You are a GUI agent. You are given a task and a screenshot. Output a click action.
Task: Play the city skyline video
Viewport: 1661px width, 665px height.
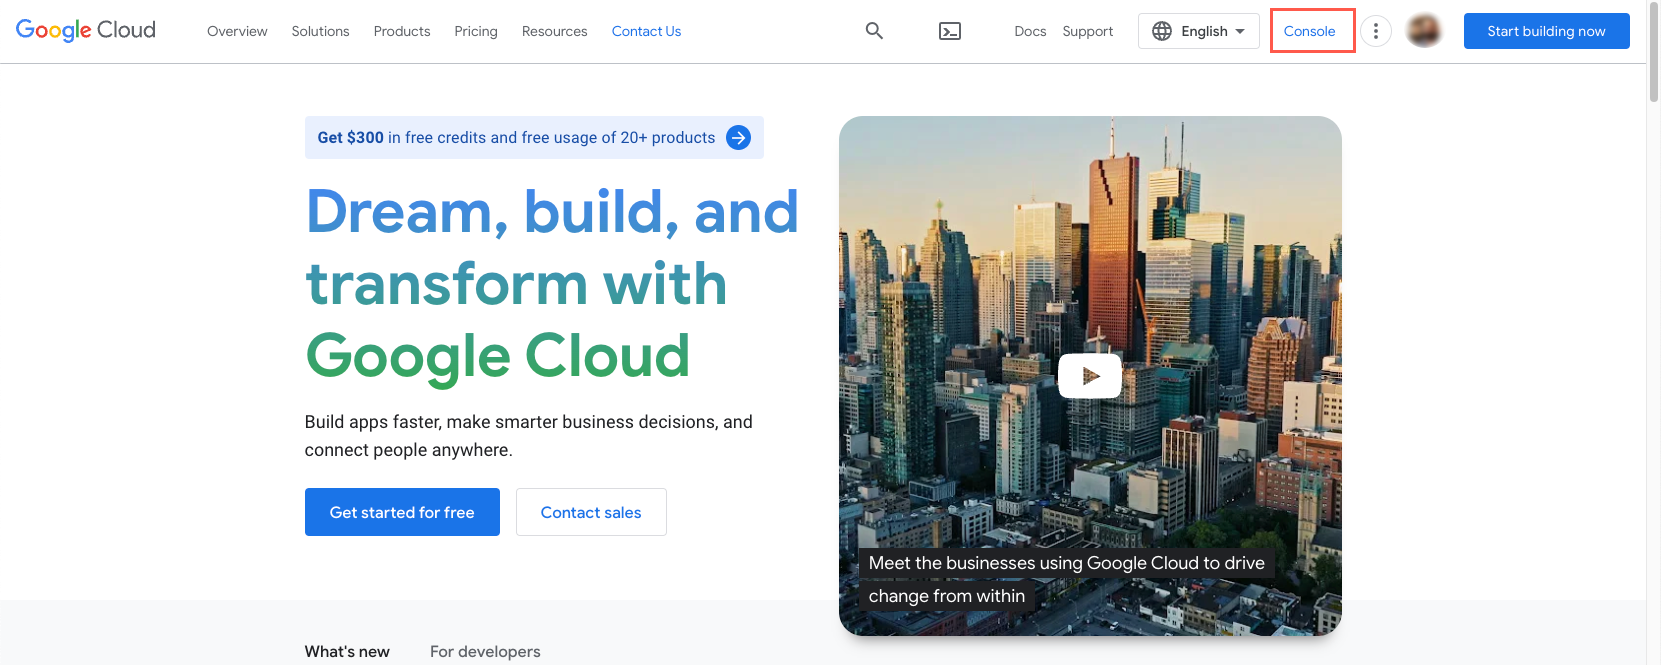(1089, 376)
